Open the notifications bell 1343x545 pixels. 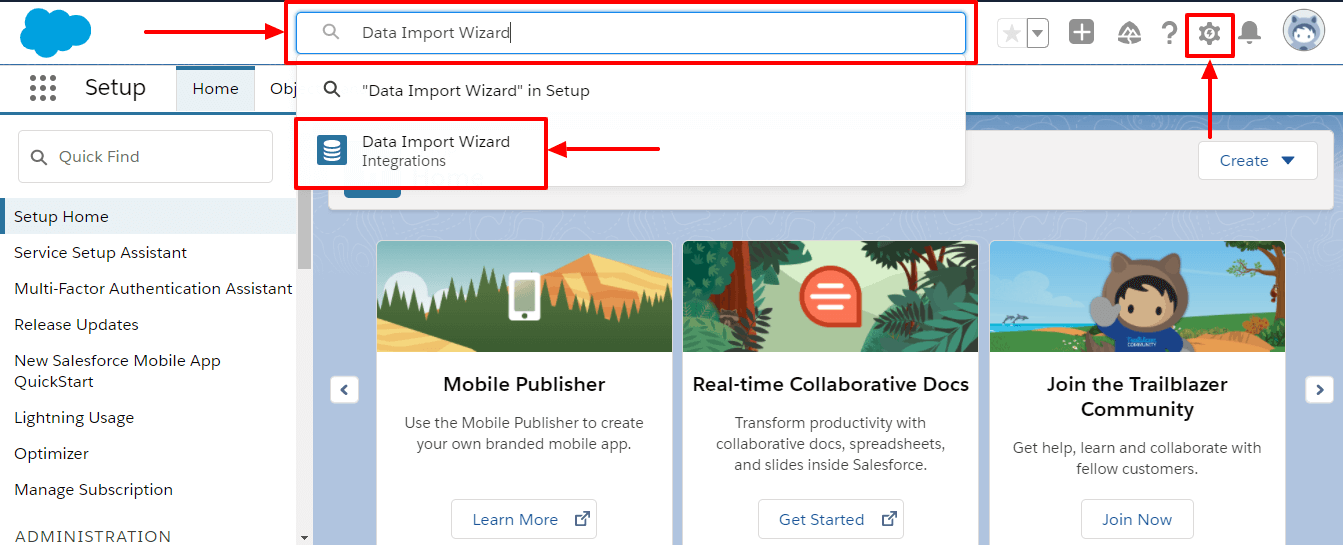1249,33
